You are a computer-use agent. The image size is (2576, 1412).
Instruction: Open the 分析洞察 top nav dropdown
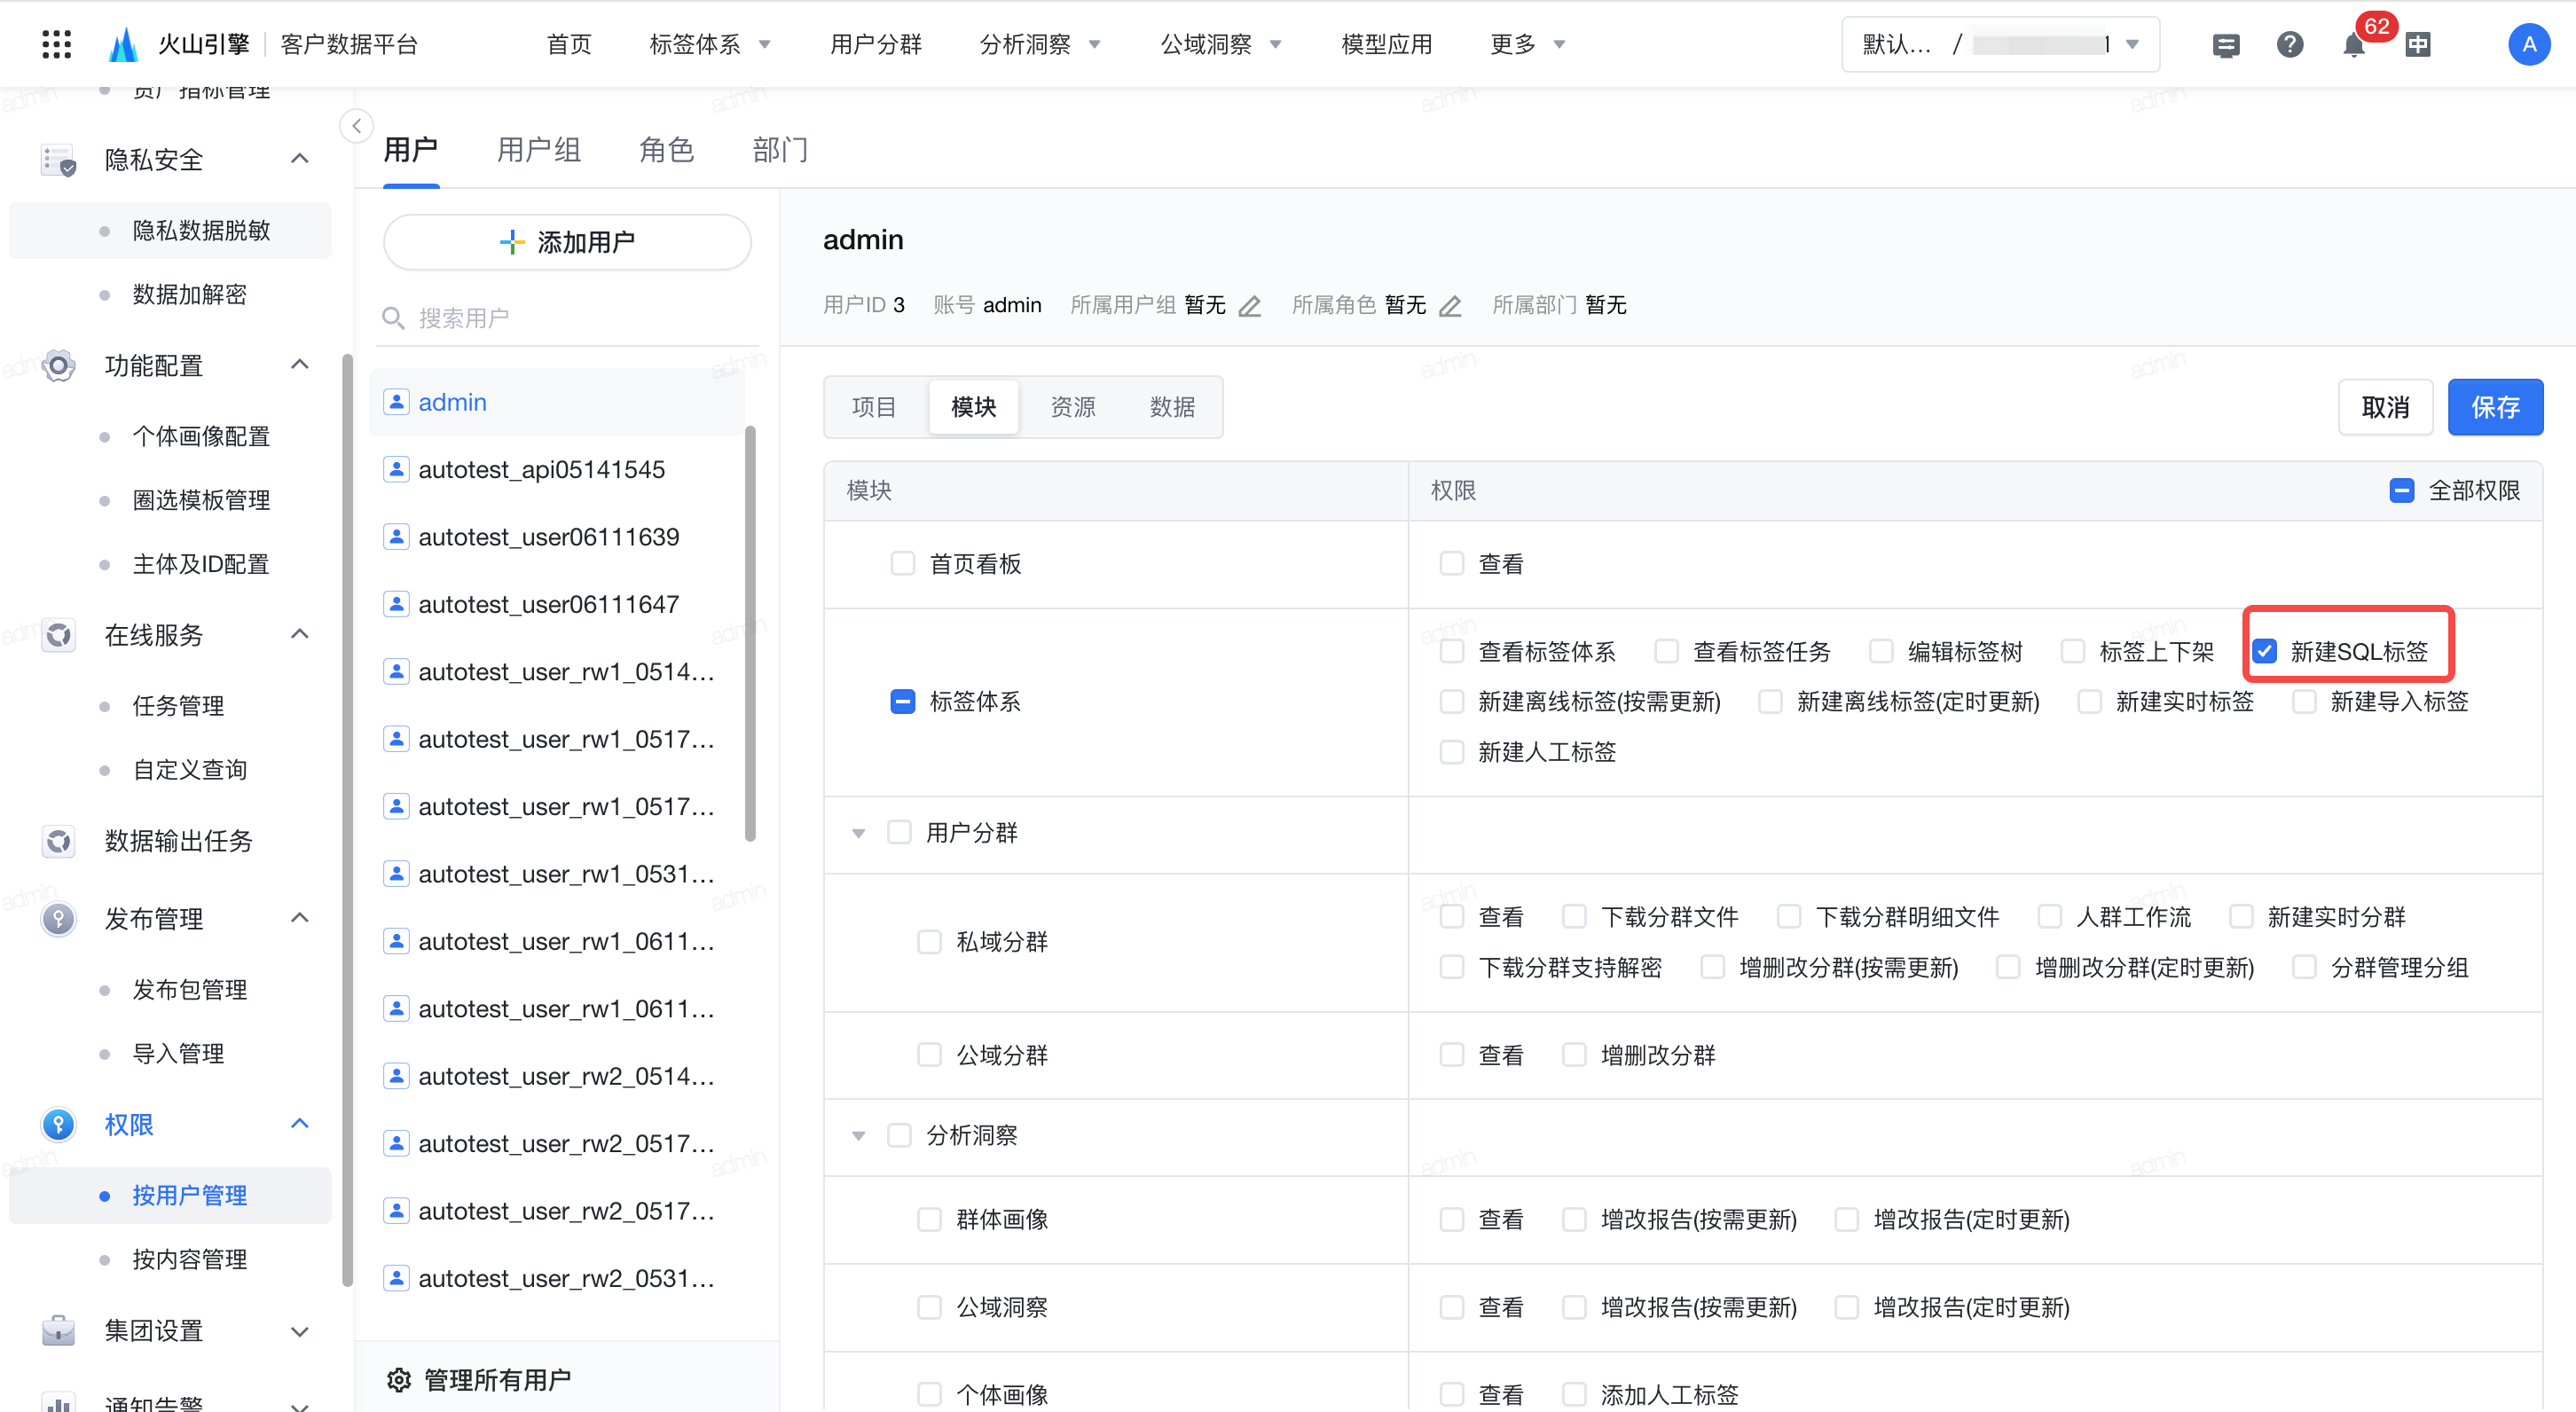(1040, 44)
